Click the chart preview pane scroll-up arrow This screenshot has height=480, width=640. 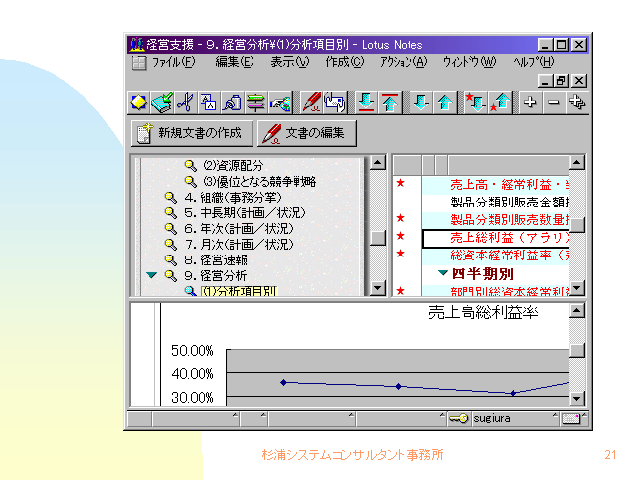click(577, 312)
